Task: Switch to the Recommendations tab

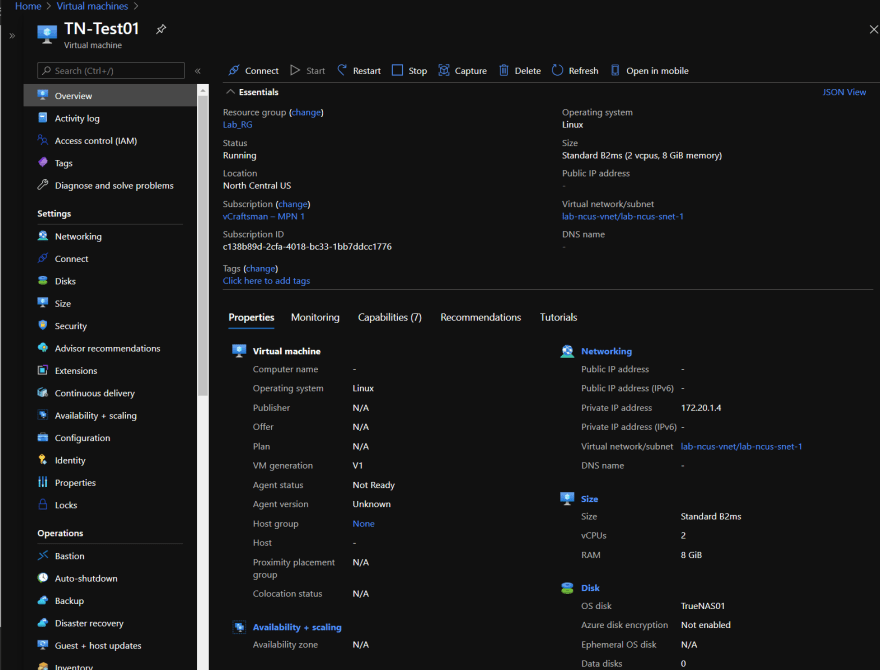Action: pyautogui.click(x=480, y=318)
